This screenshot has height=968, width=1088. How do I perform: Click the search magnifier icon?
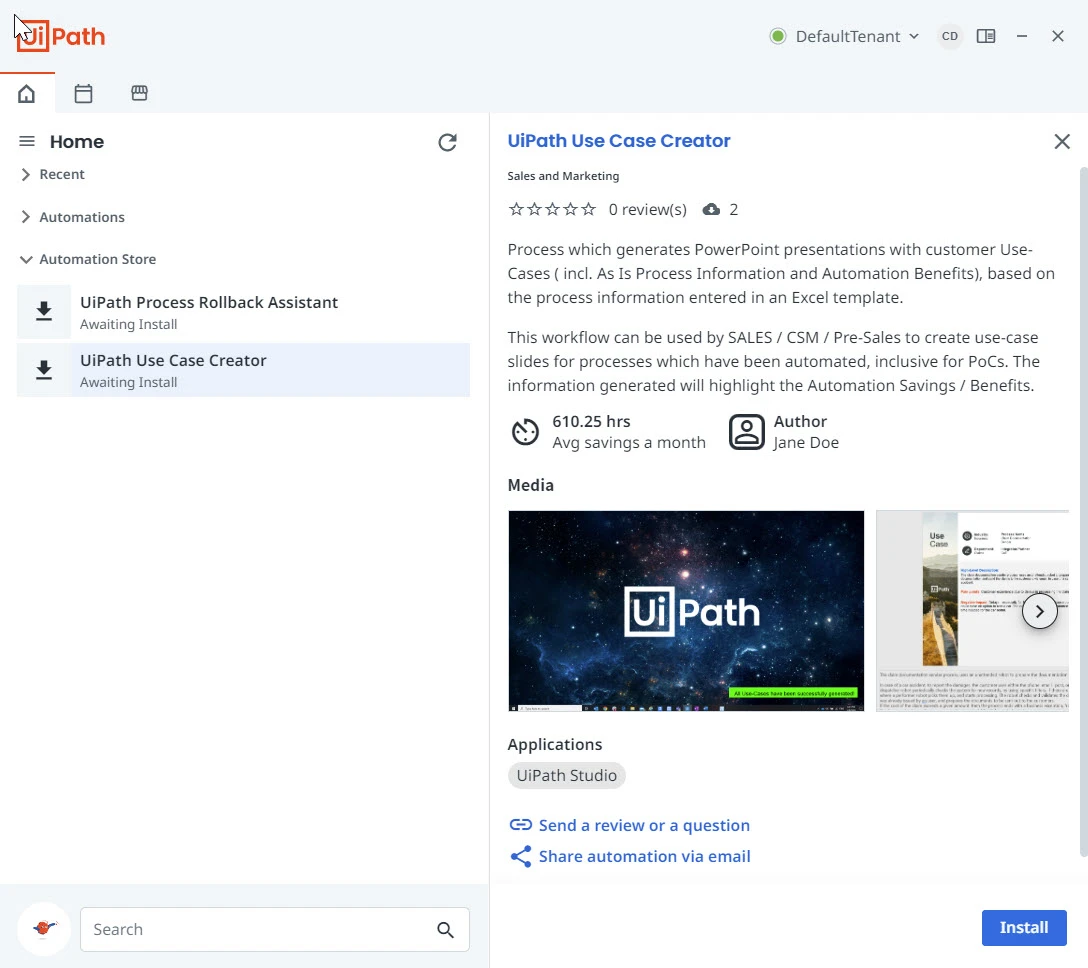click(445, 930)
